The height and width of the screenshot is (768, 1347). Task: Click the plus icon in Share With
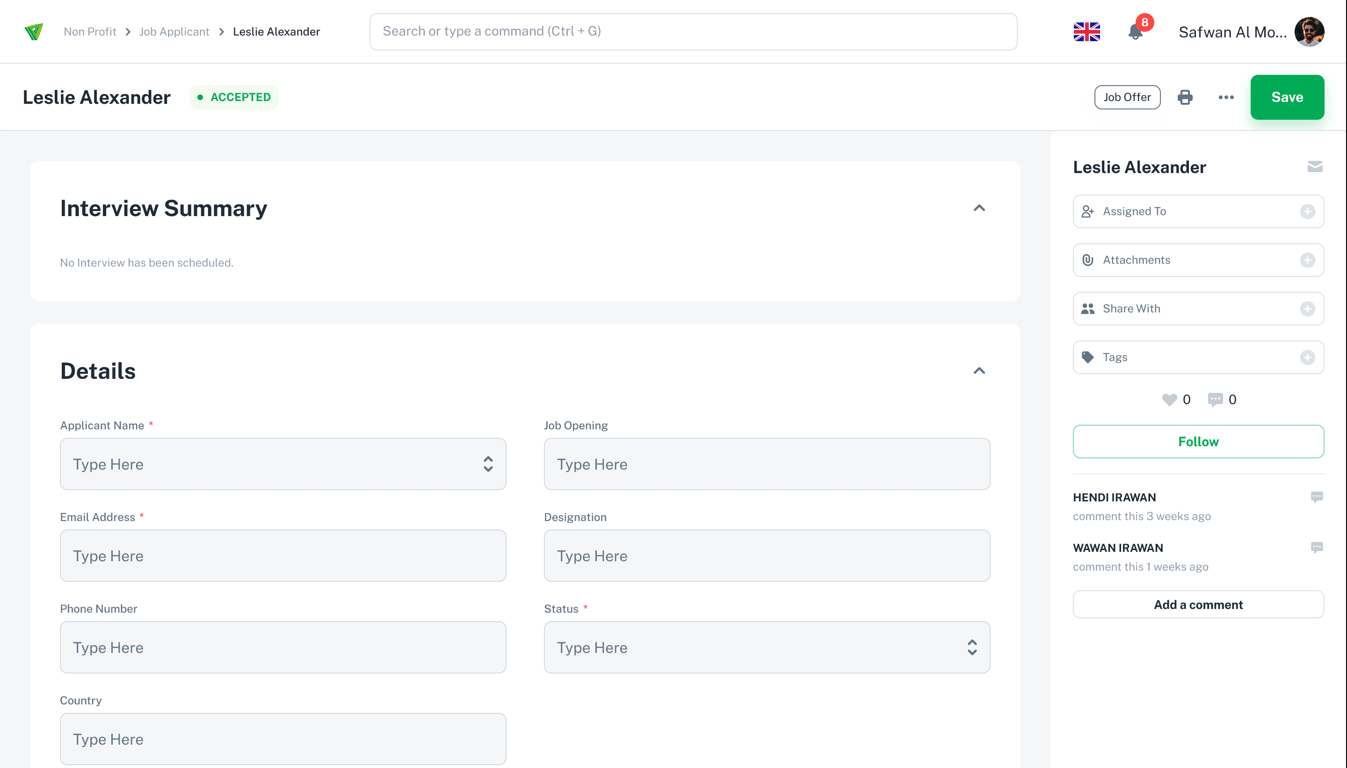[x=1307, y=309]
